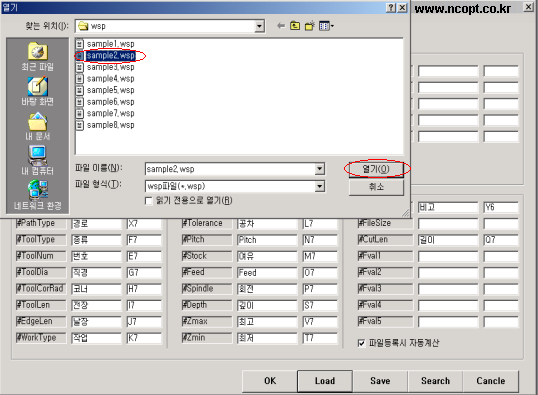The height and width of the screenshot is (395, 538).
Task: Expand the file type wsp dropdown arrow
Action: (x=319, y=186)
